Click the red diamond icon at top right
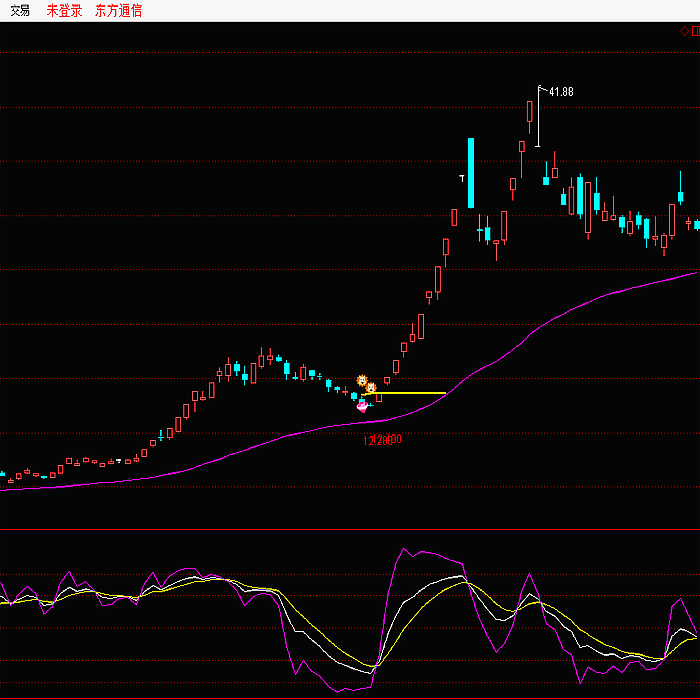The height and width of the screenshot is (700, 700). (x=684, y=30)
